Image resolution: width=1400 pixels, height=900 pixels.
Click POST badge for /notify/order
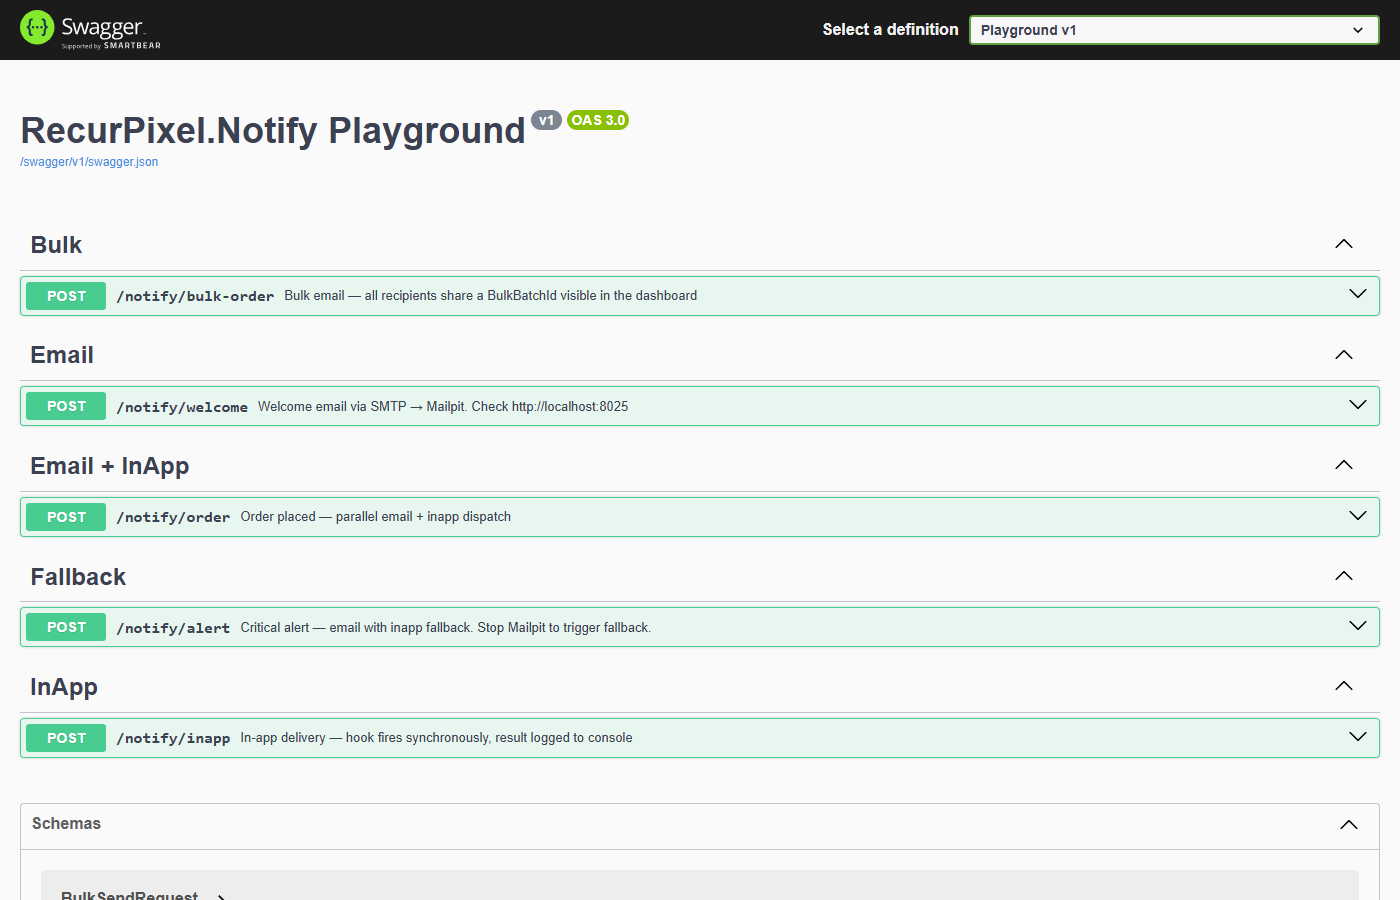coord(66,517)
